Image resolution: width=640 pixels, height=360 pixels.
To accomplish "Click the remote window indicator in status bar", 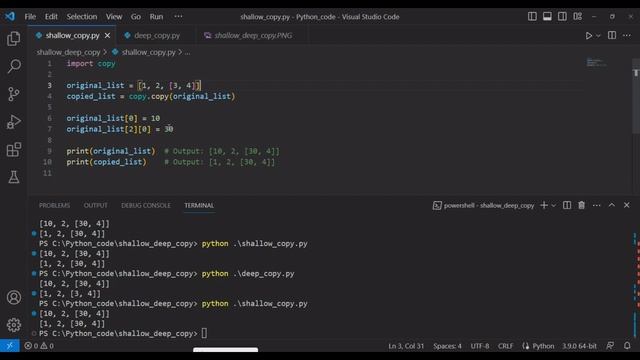I will click(9, 346).
